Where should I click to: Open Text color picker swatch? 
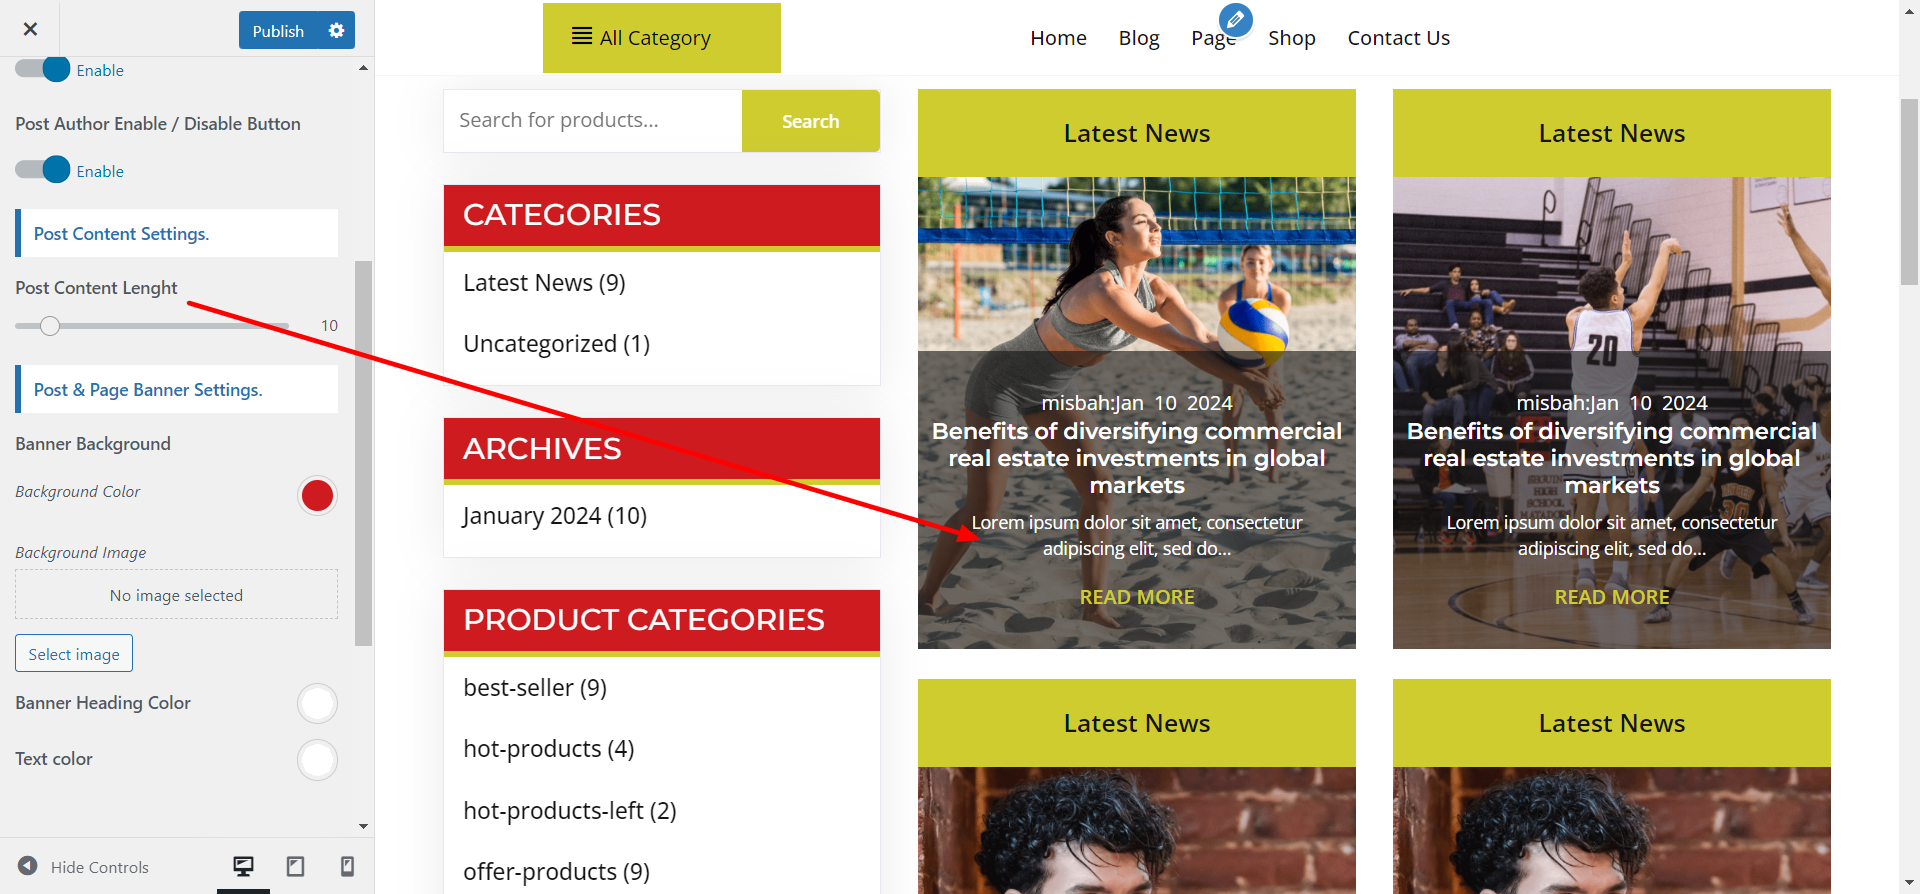(317, 760)
